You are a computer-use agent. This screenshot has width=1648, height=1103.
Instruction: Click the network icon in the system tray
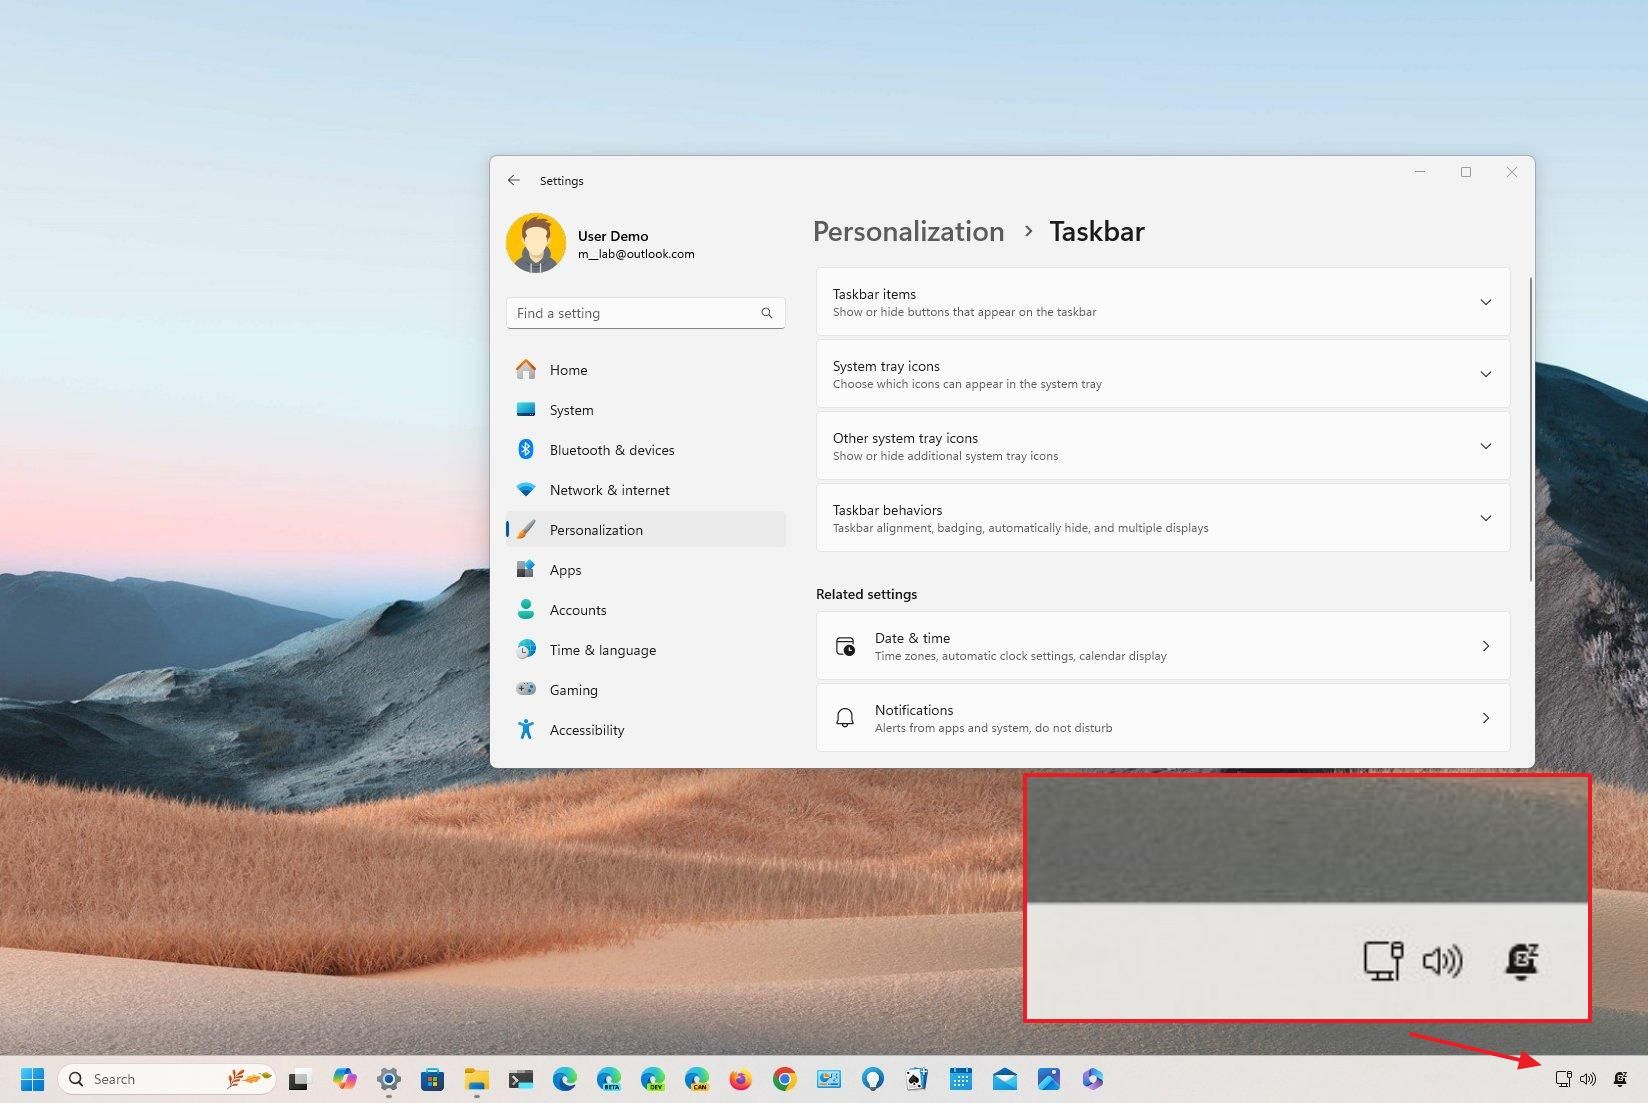tap(1562, 1079)
